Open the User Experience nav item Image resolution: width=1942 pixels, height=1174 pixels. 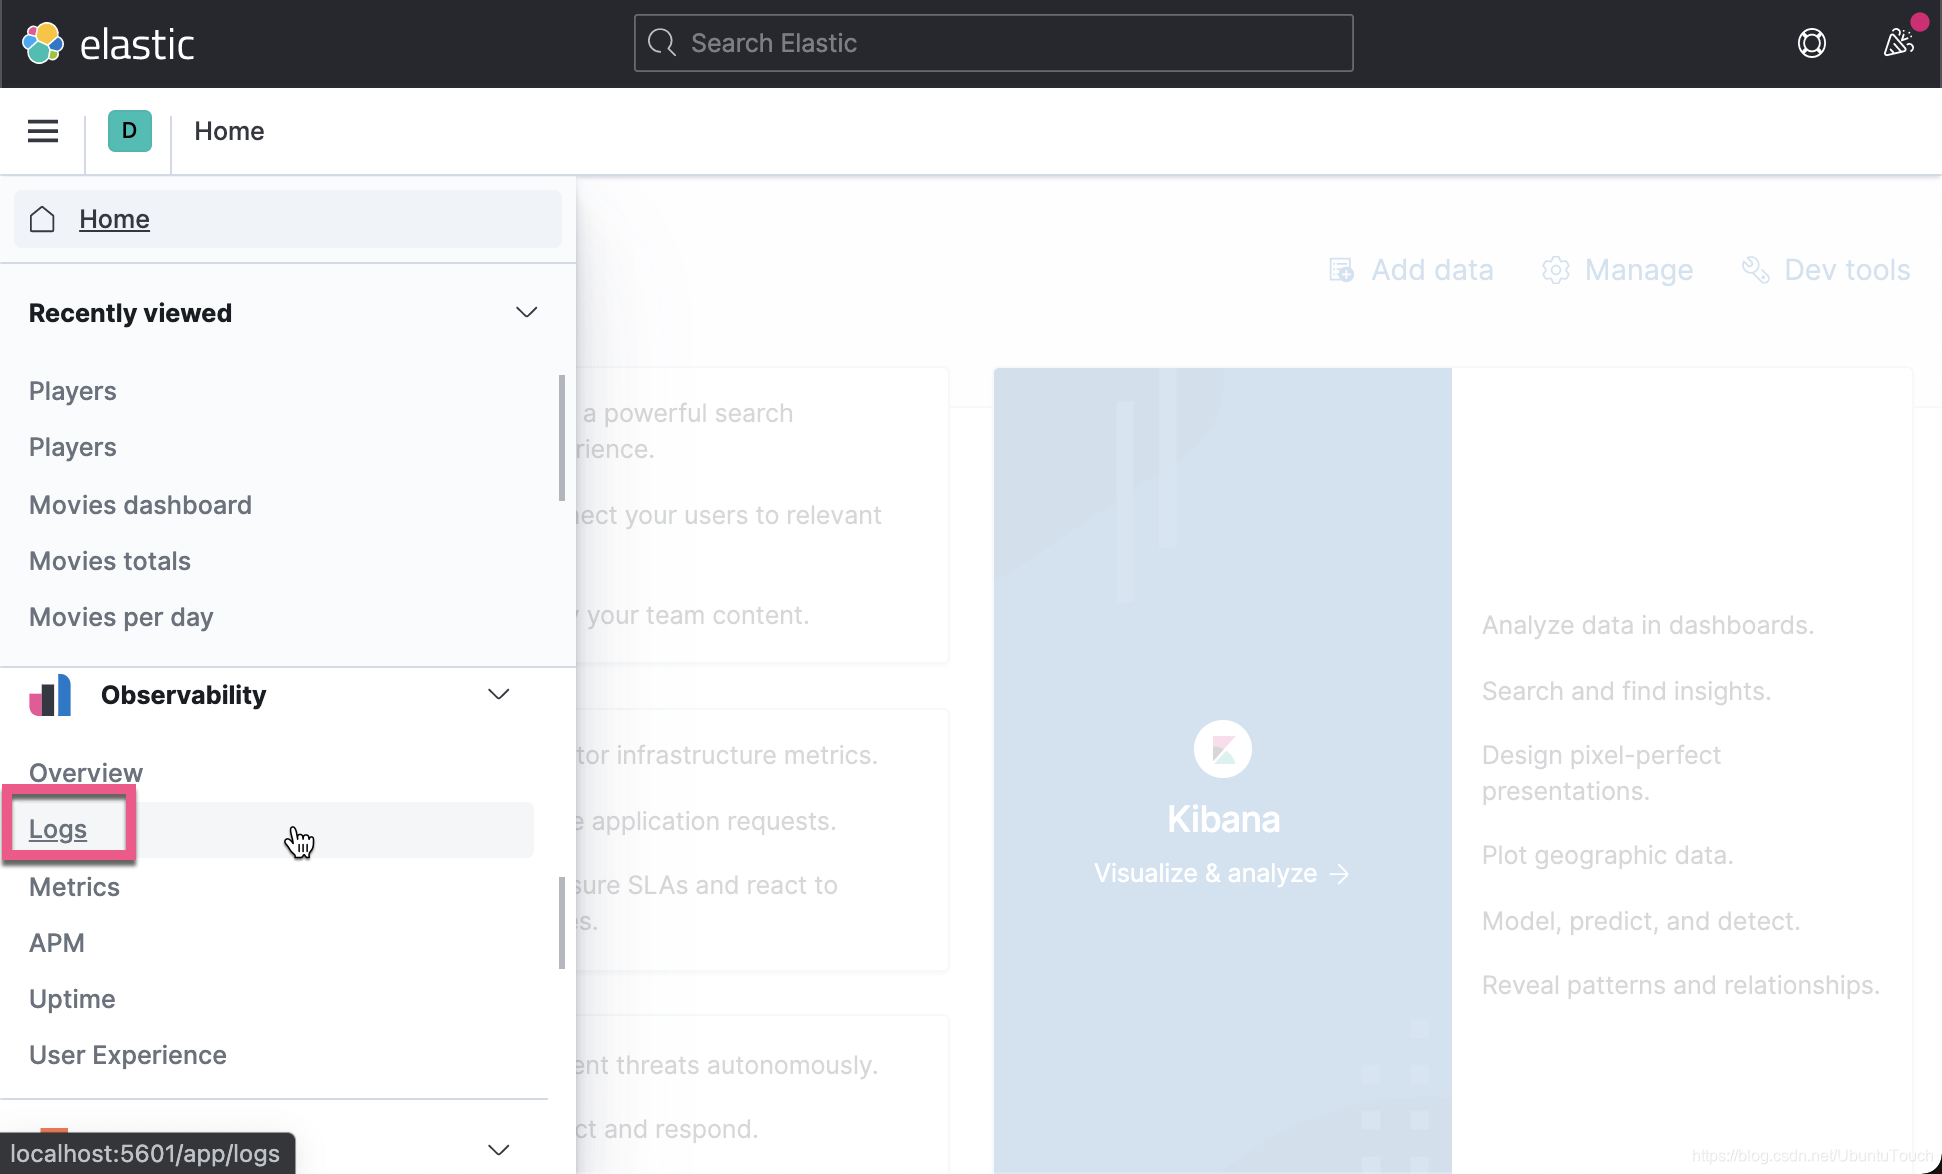tap(128, 1055)
